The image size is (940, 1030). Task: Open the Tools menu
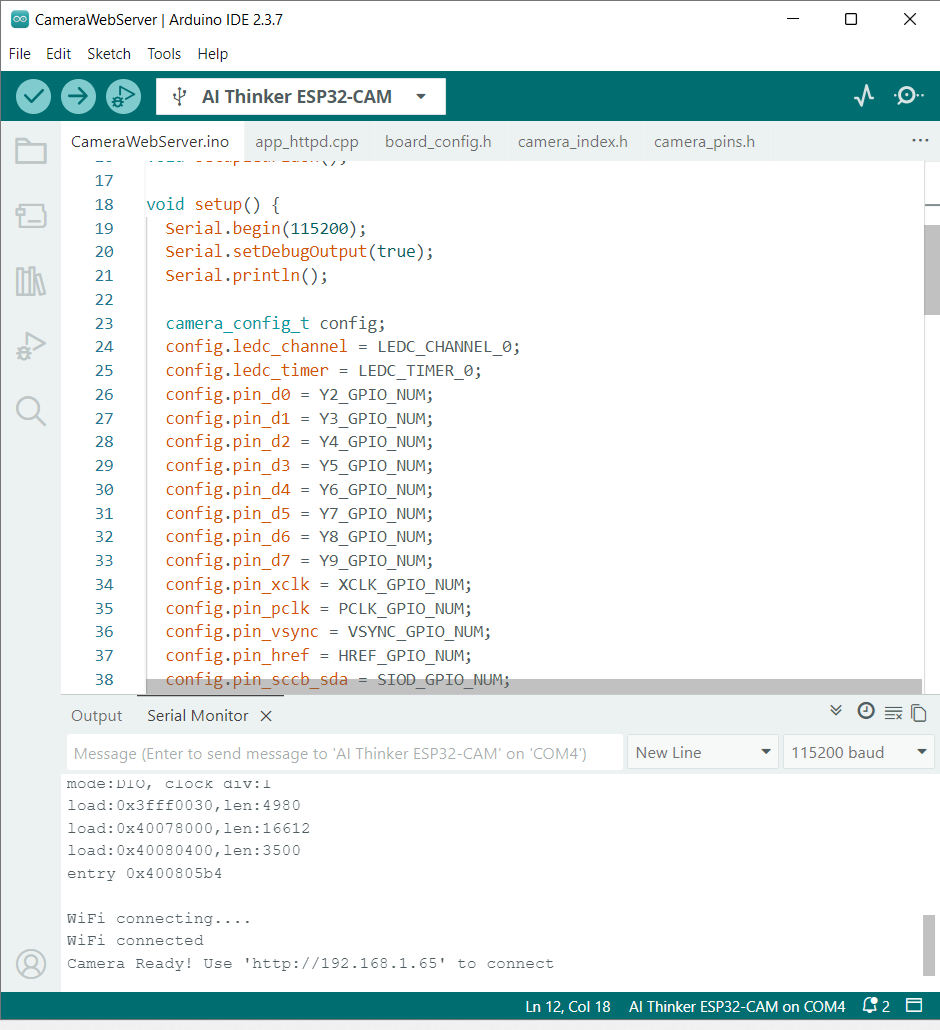(x=164, y=54)
